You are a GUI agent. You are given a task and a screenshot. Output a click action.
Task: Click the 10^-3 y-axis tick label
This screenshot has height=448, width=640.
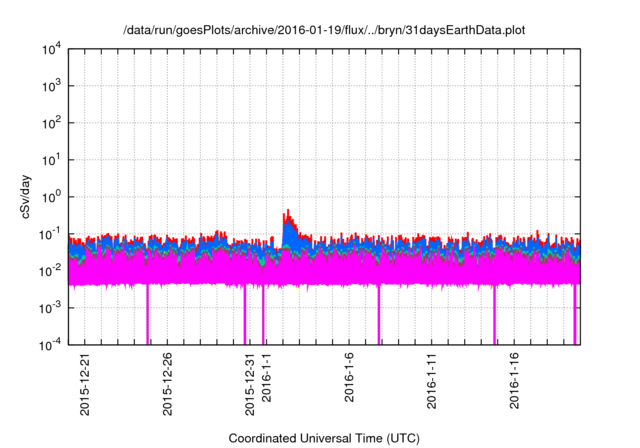(x=51, y=308)
